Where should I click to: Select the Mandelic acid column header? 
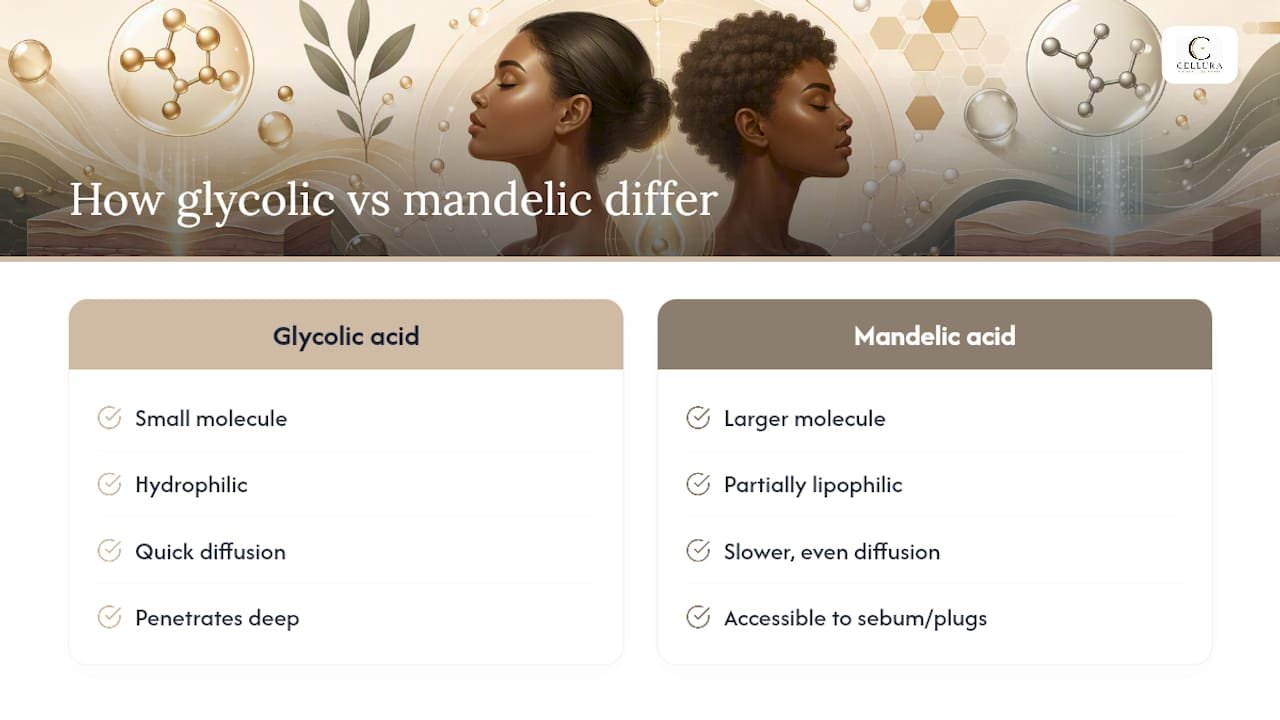click(934, 335)
